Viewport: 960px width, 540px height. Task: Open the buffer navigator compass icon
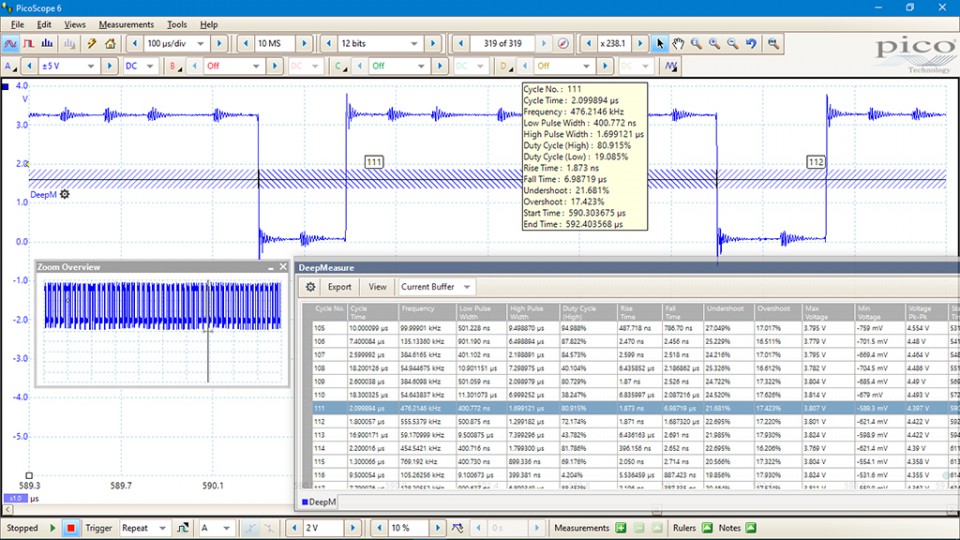coord(563,44)
